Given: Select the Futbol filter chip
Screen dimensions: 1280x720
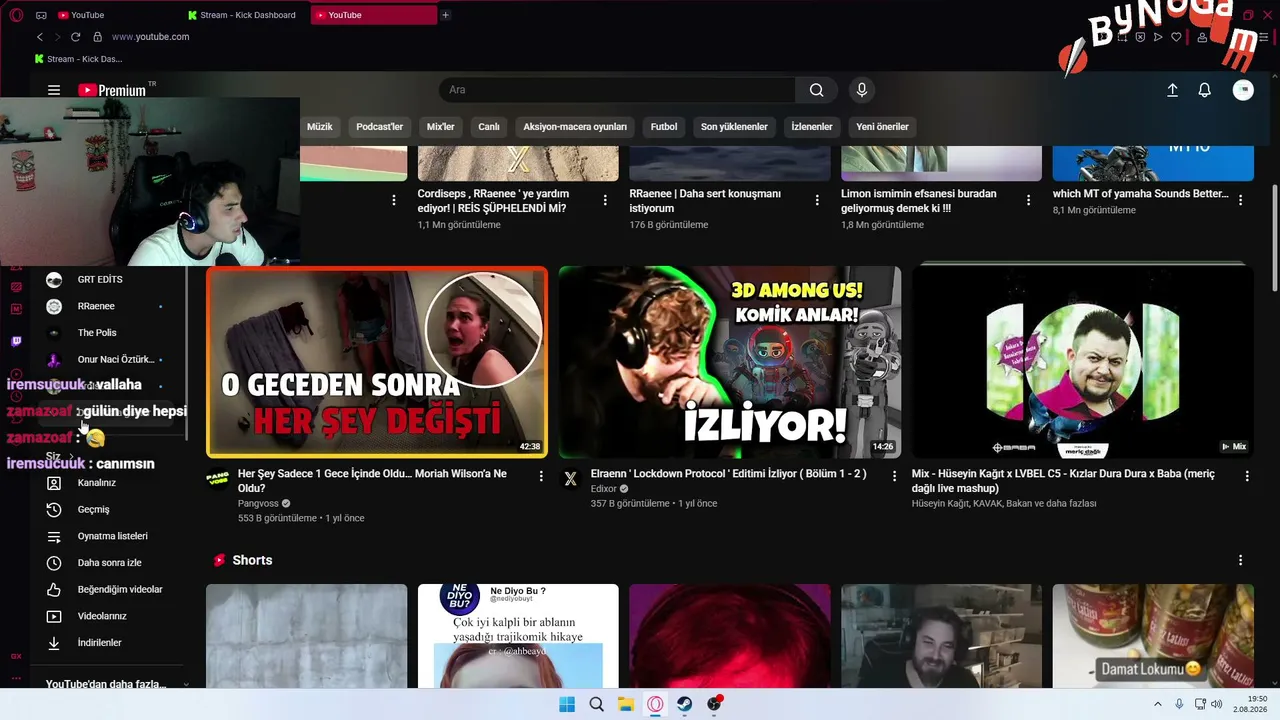Looking at the screenshot, I should click(664, 127).
